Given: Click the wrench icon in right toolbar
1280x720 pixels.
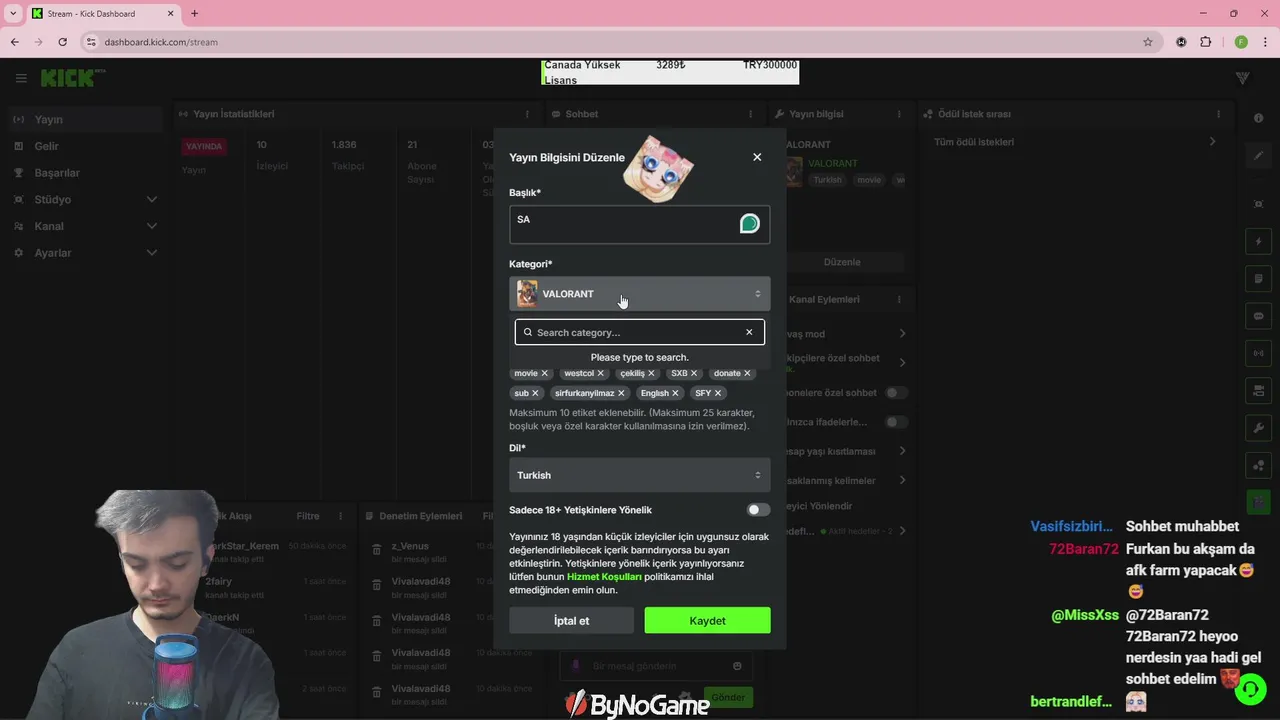Looking at the screenshot, I should 1258,428.
